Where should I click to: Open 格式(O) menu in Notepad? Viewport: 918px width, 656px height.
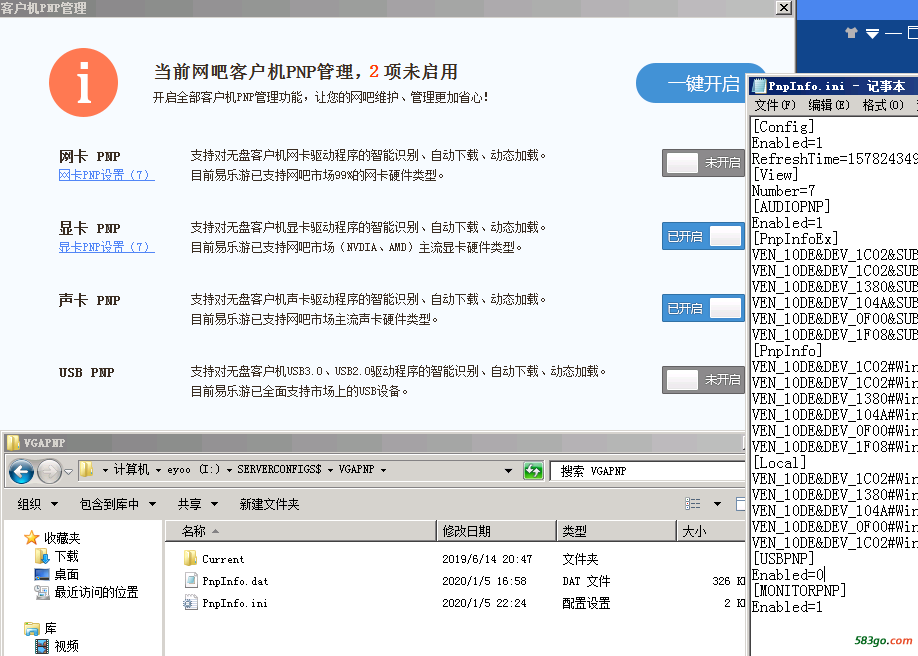click(883, 105)
